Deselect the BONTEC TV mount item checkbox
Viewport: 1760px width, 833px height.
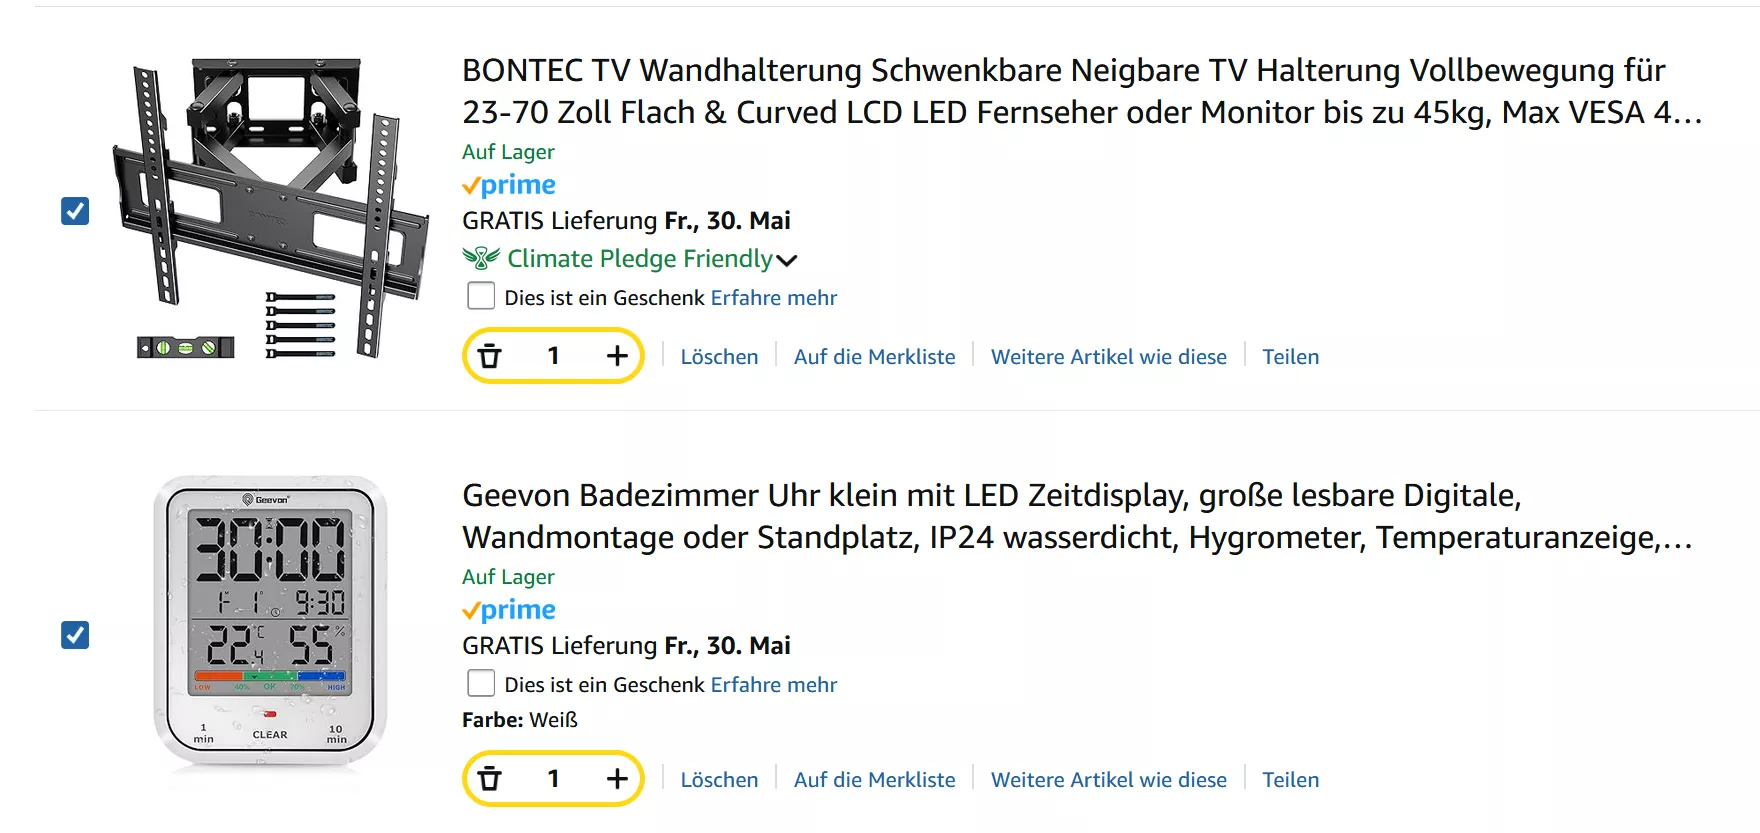(75, 211)
